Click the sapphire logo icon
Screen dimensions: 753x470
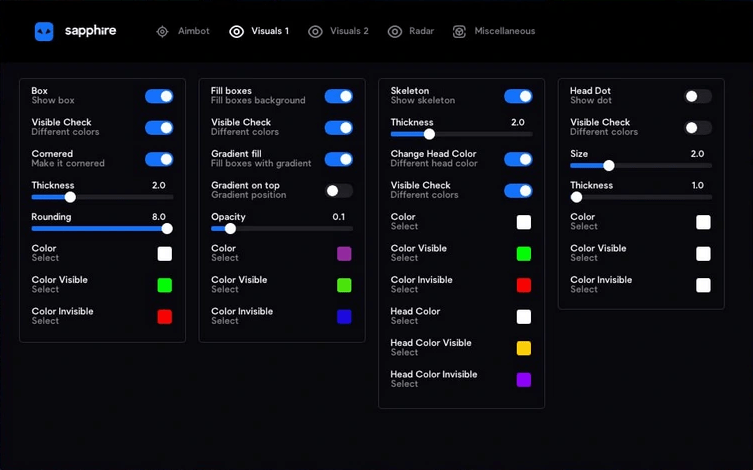pos(44,31)
